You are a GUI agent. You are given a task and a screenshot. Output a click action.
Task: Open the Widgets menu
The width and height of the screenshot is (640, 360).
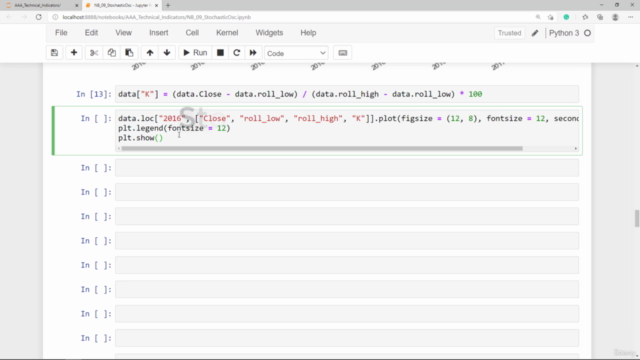point(269,33)
